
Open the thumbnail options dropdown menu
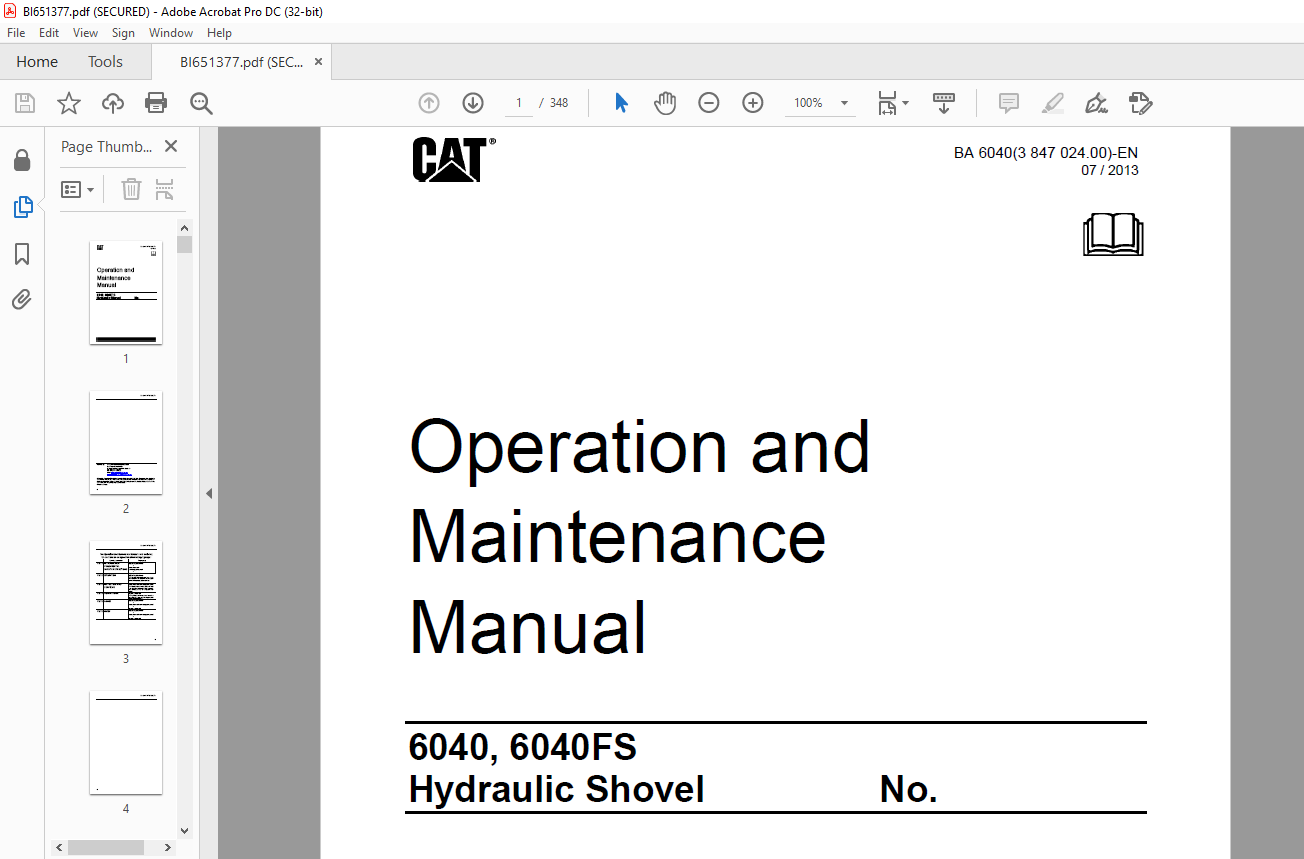(78, 189)
